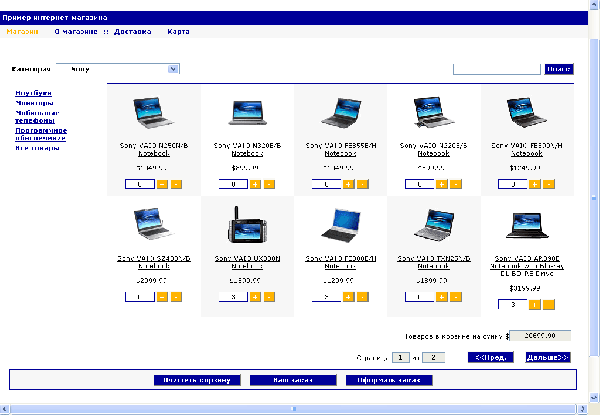Screen dimensions: 600x415
Task: Click quantity field of VAIO N250N/B
Action: pyautogui.click(x=140, y=184)
